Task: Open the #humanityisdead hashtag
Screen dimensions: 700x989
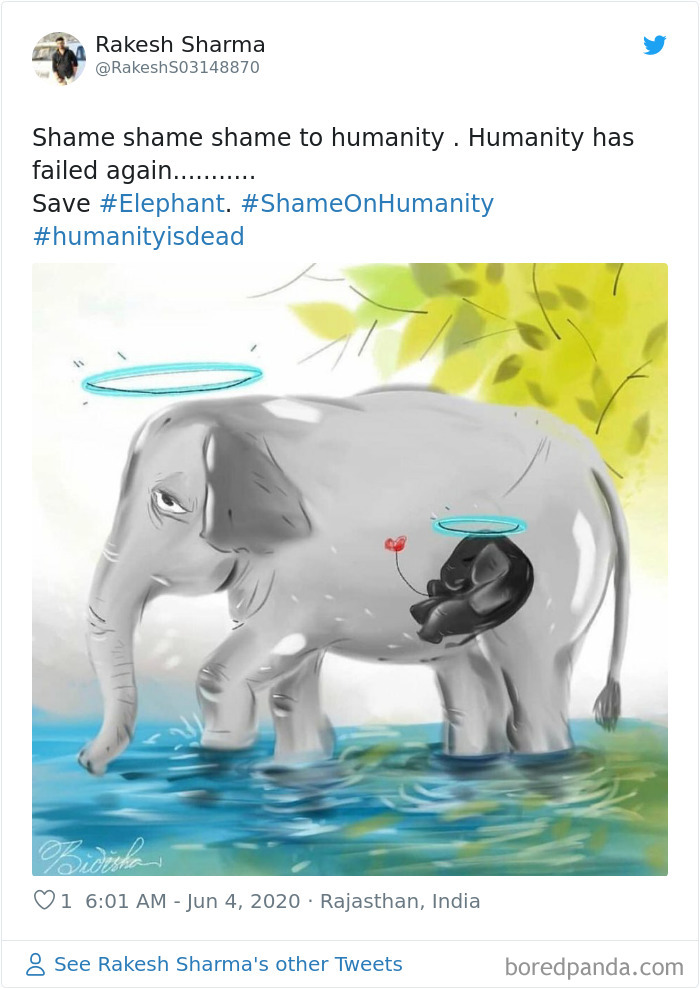Action: 137,236
